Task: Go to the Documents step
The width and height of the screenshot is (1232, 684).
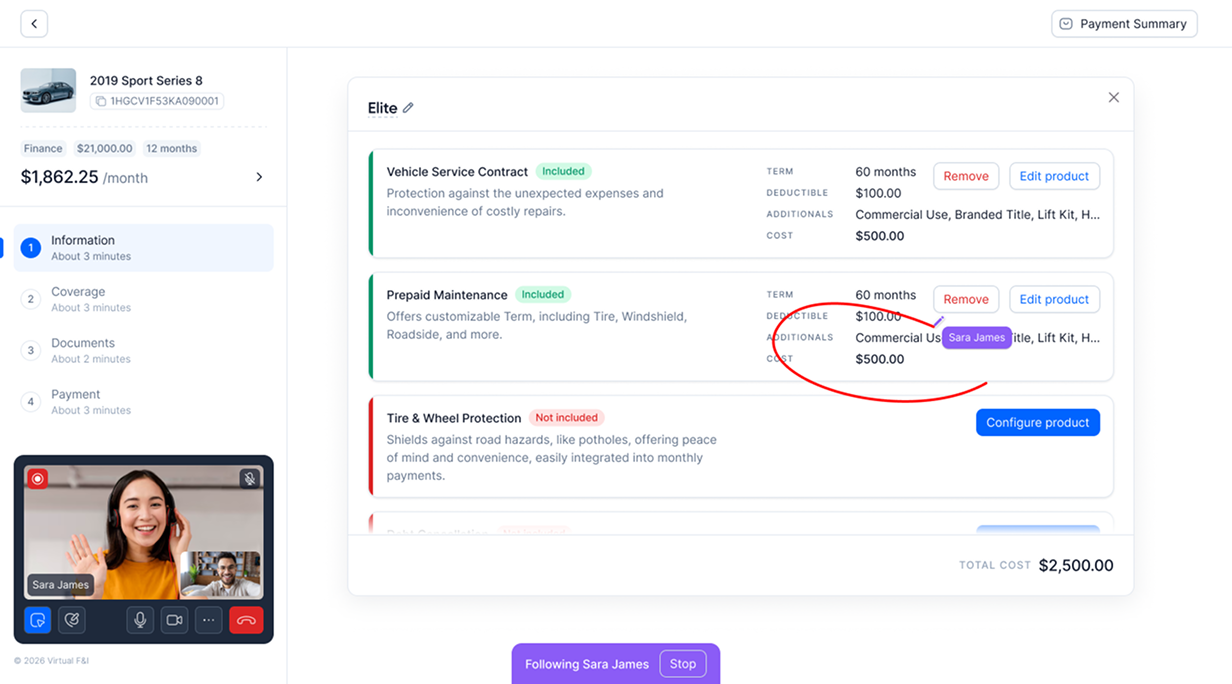Action: click(83, 350)
